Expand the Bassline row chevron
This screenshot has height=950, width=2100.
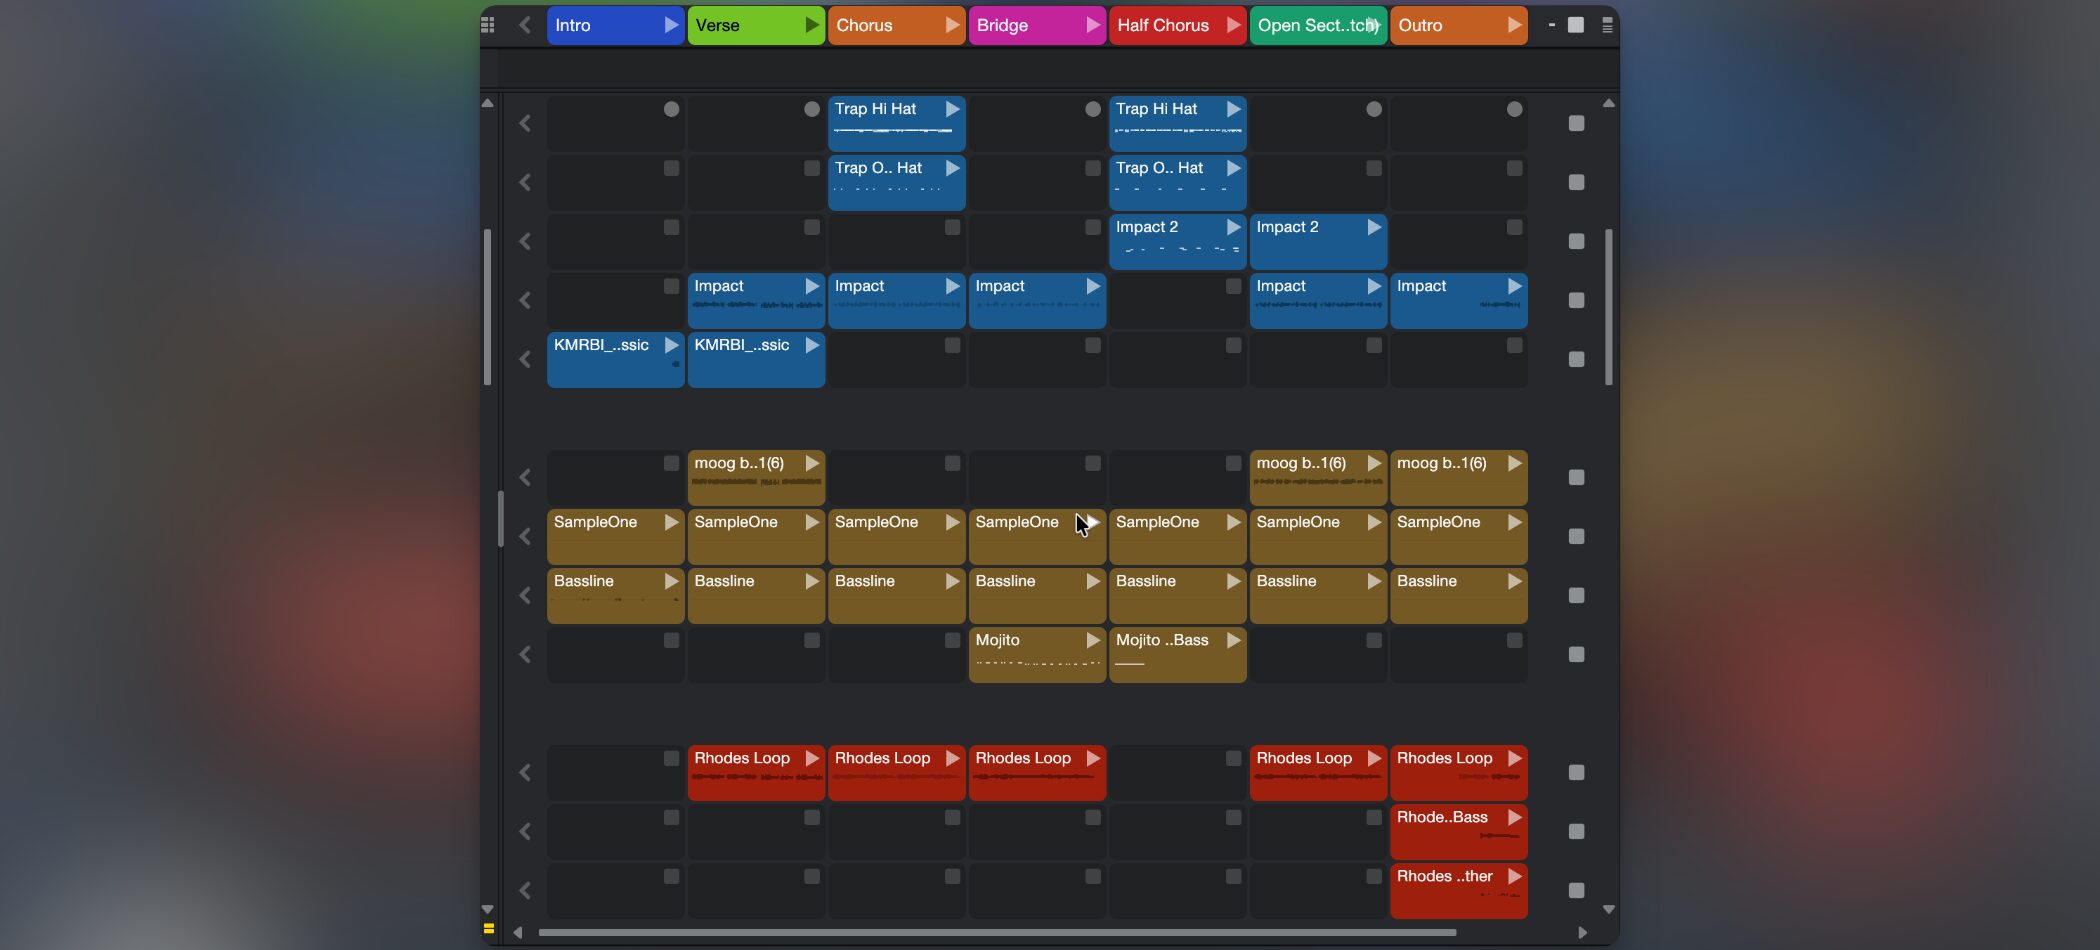click(x=525, y=595)
